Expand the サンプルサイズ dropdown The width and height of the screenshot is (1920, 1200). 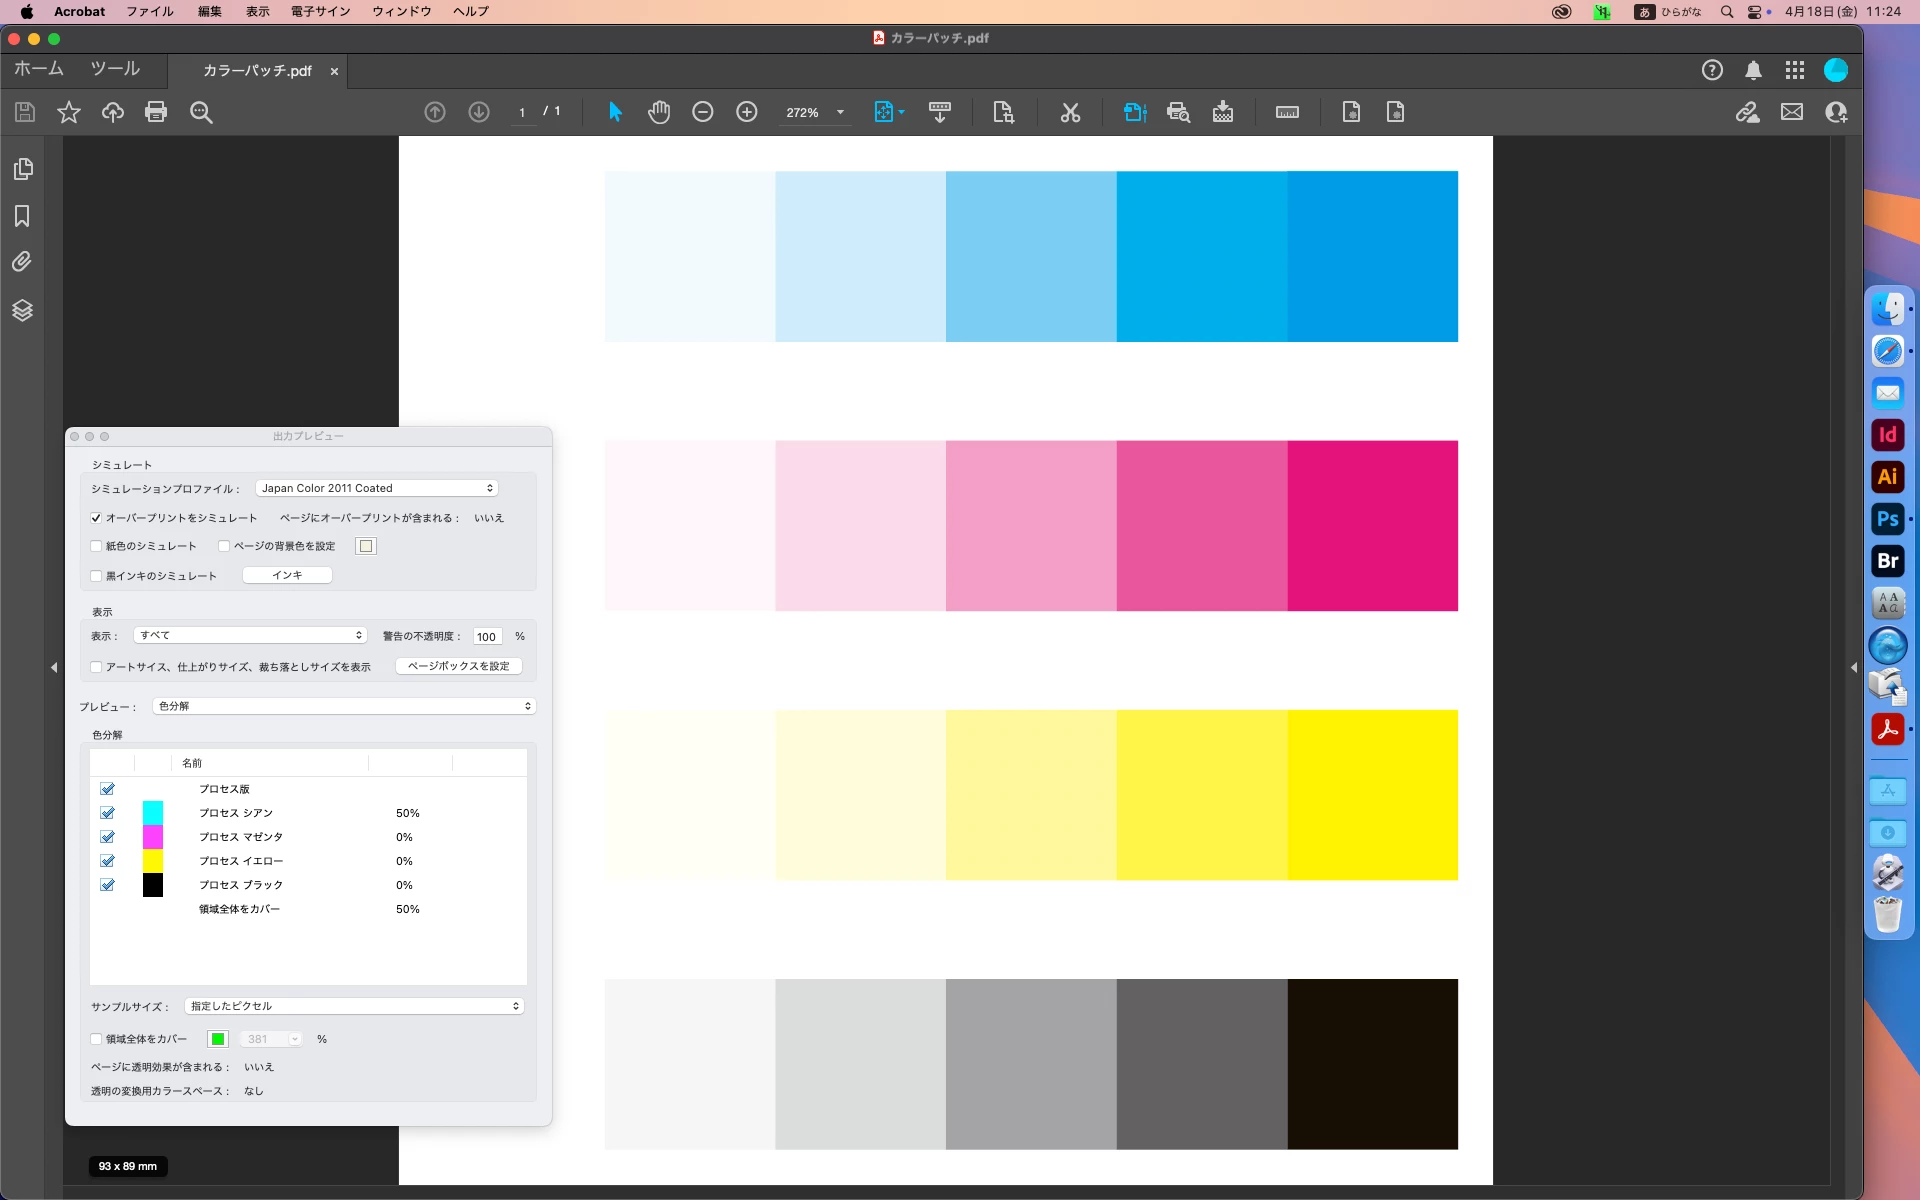click(x=354, y=1006)
